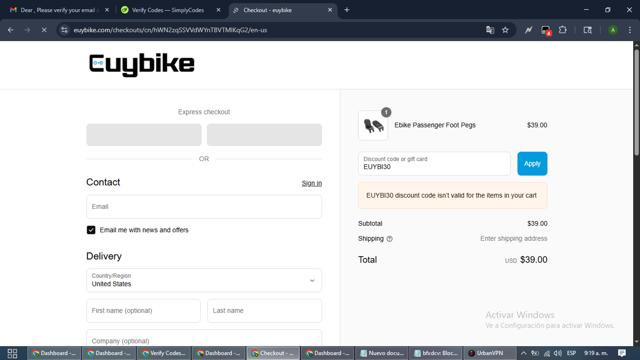
Task: Click the ESP language indicator
Action: point(571,353)
